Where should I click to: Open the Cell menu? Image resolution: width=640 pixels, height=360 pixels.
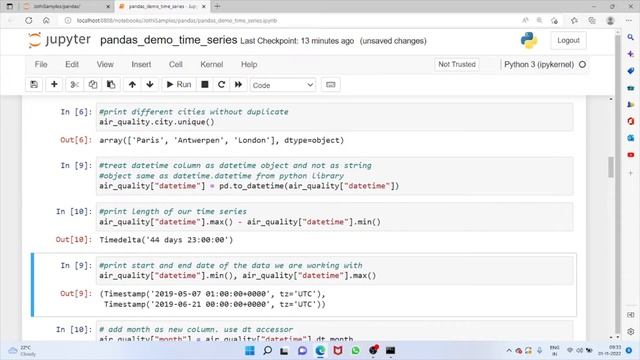pos(176,64)
